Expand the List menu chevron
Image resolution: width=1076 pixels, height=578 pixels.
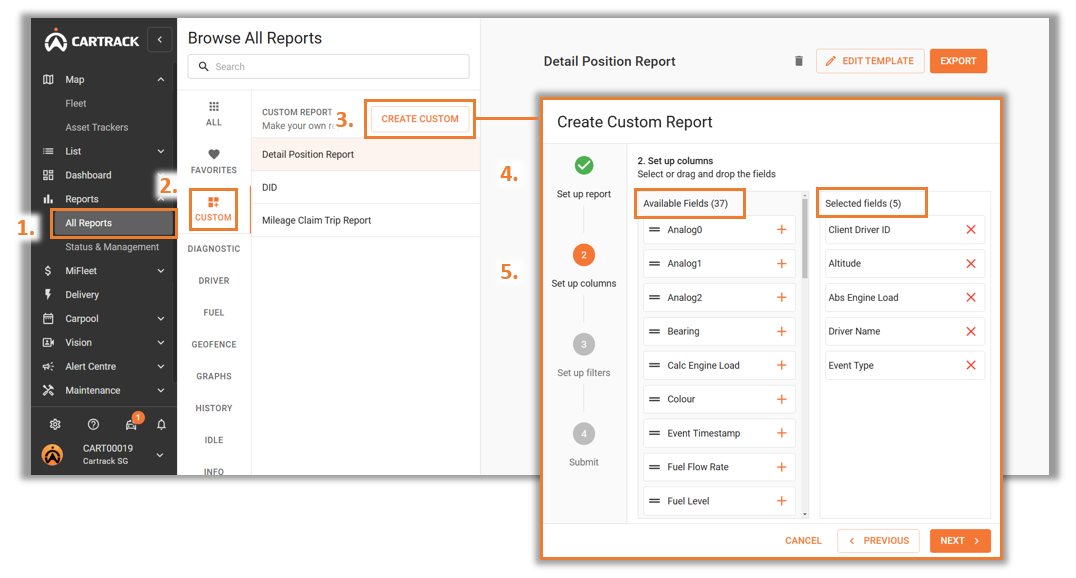pyautogui.click(x=161, y=151)
